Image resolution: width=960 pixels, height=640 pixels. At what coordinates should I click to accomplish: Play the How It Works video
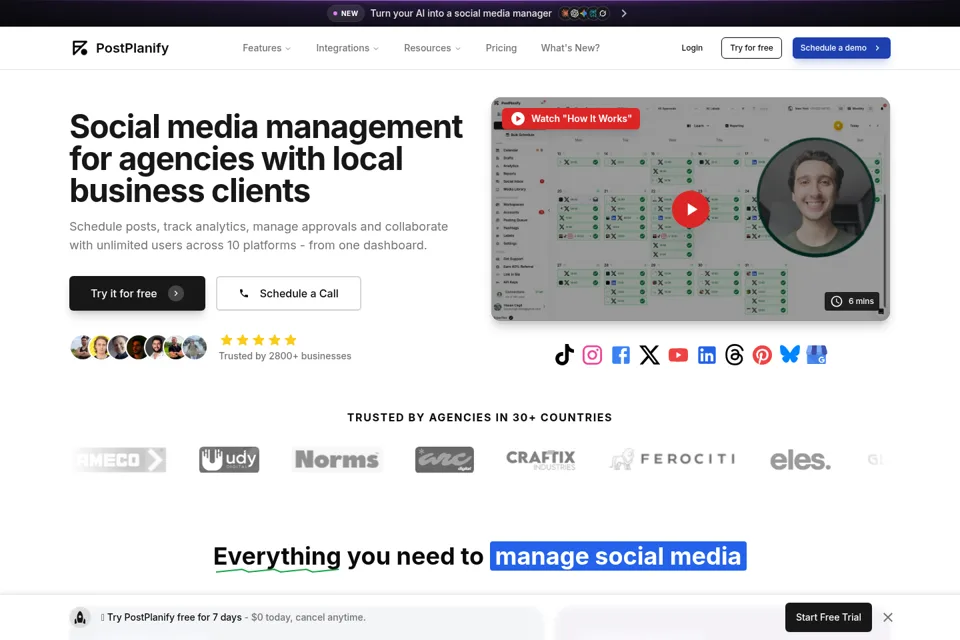point(691,209)
